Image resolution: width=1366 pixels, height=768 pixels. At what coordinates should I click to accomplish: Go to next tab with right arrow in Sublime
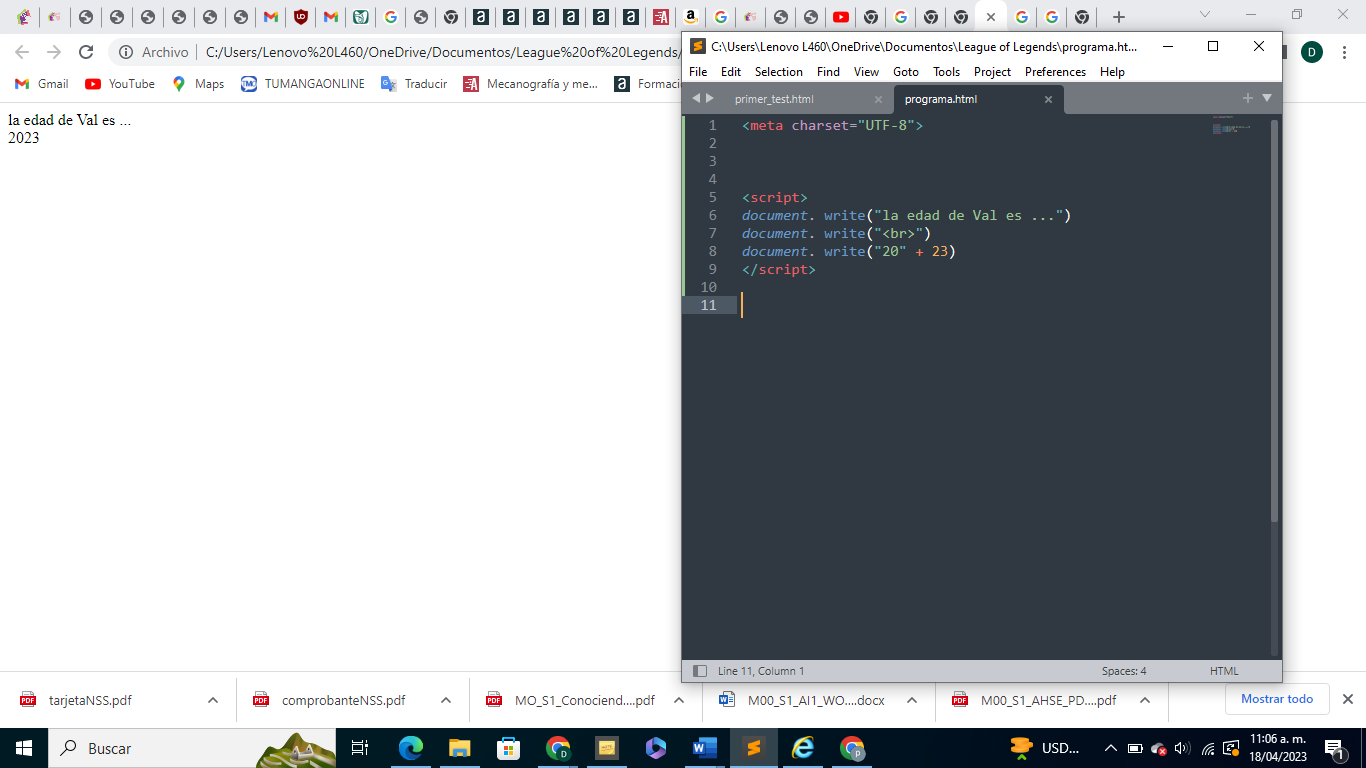[x=710, y=98]
